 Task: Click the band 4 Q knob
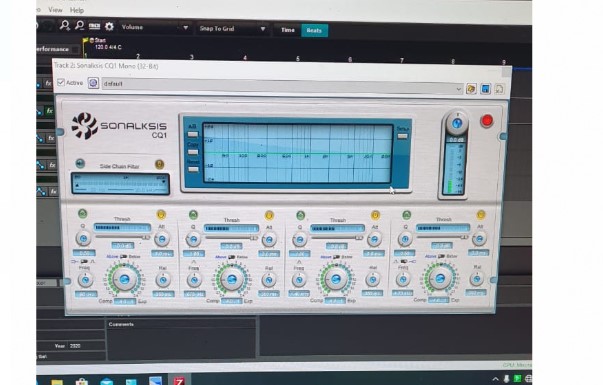coord(405,239)
